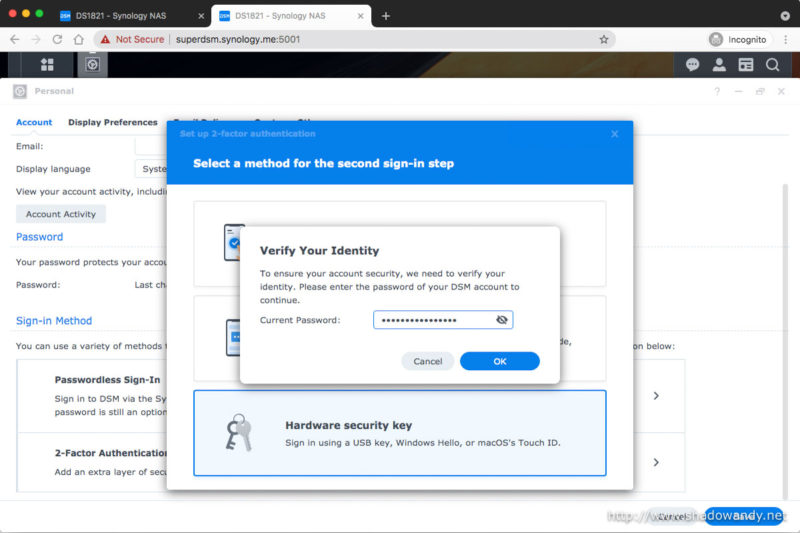Go forward in browser history
This screenshot has width=800, height=533.
pyautogui.click(x=36, y=39)
